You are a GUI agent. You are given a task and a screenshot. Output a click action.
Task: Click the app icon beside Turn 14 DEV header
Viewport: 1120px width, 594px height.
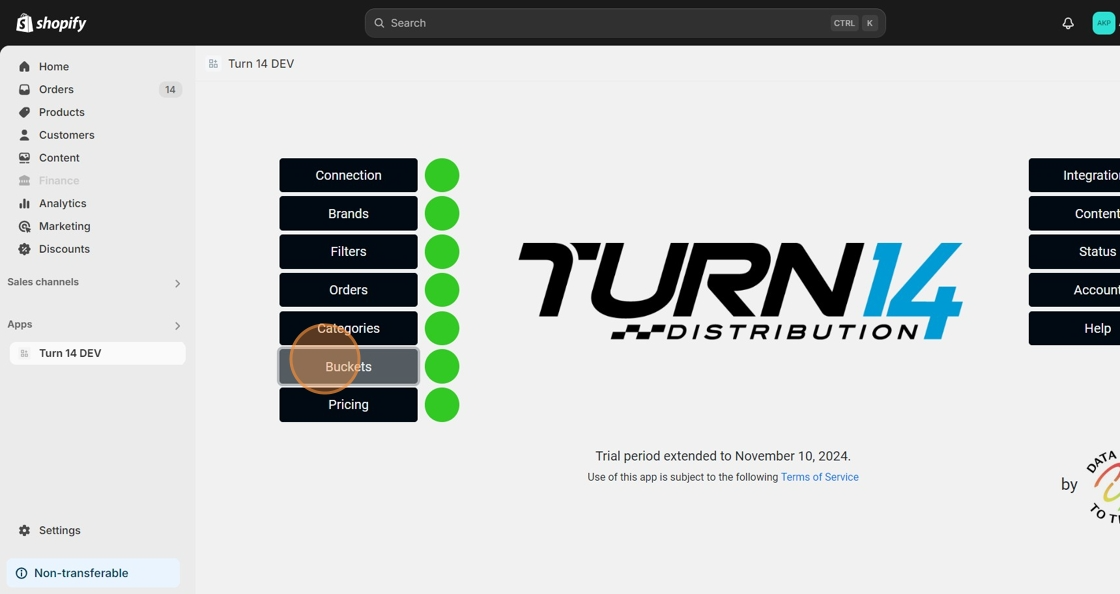point(213,64)
